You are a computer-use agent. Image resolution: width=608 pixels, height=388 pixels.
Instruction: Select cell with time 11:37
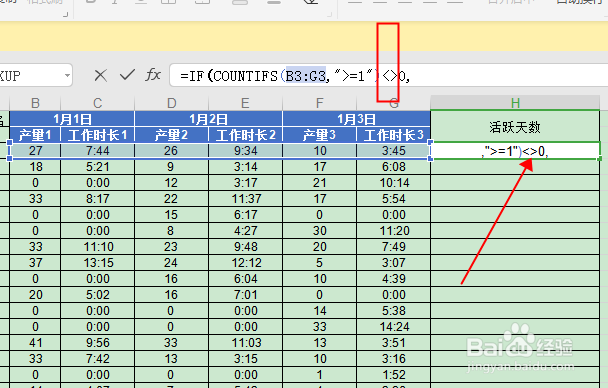245,199
